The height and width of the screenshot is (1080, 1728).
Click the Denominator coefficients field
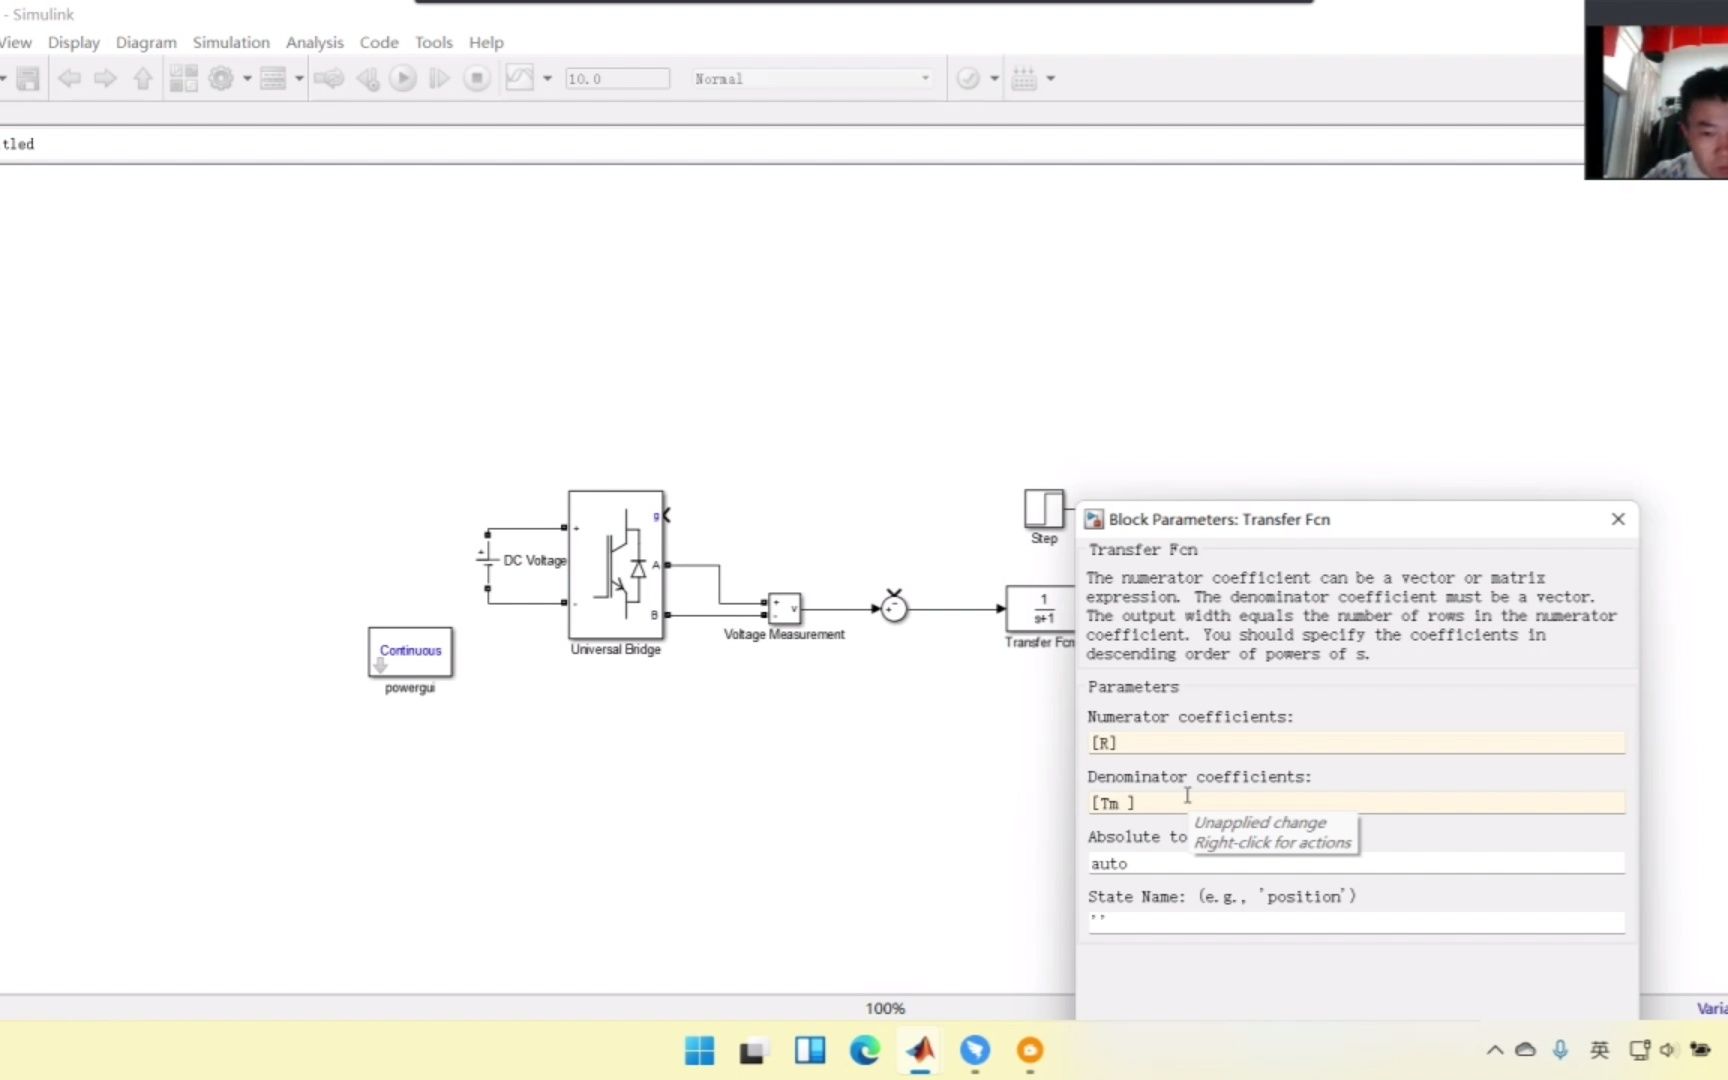point(1356,803)
